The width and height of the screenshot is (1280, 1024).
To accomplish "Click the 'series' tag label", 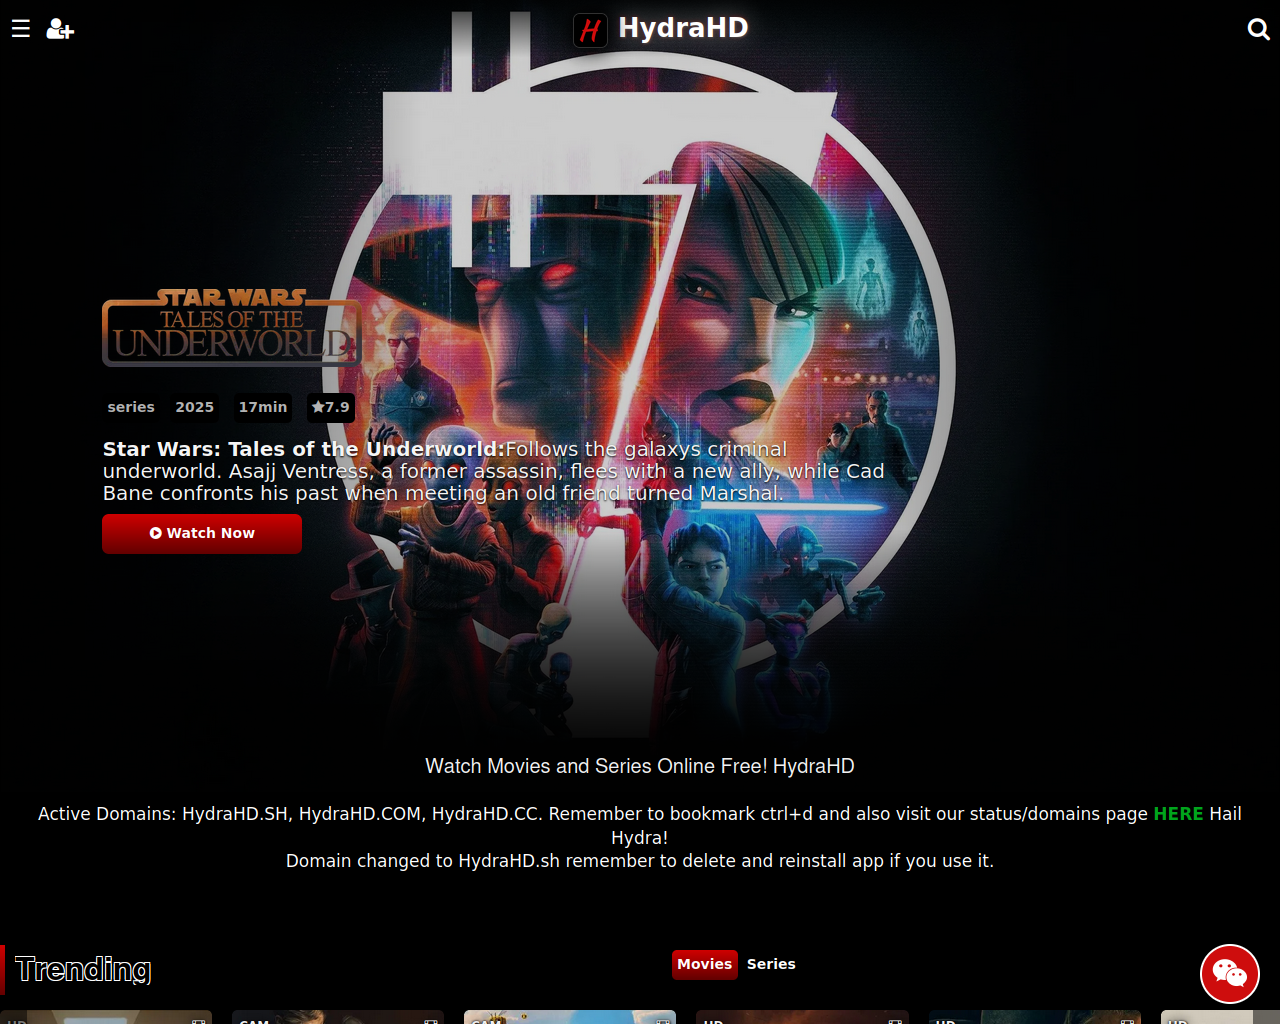I will 131,407.
